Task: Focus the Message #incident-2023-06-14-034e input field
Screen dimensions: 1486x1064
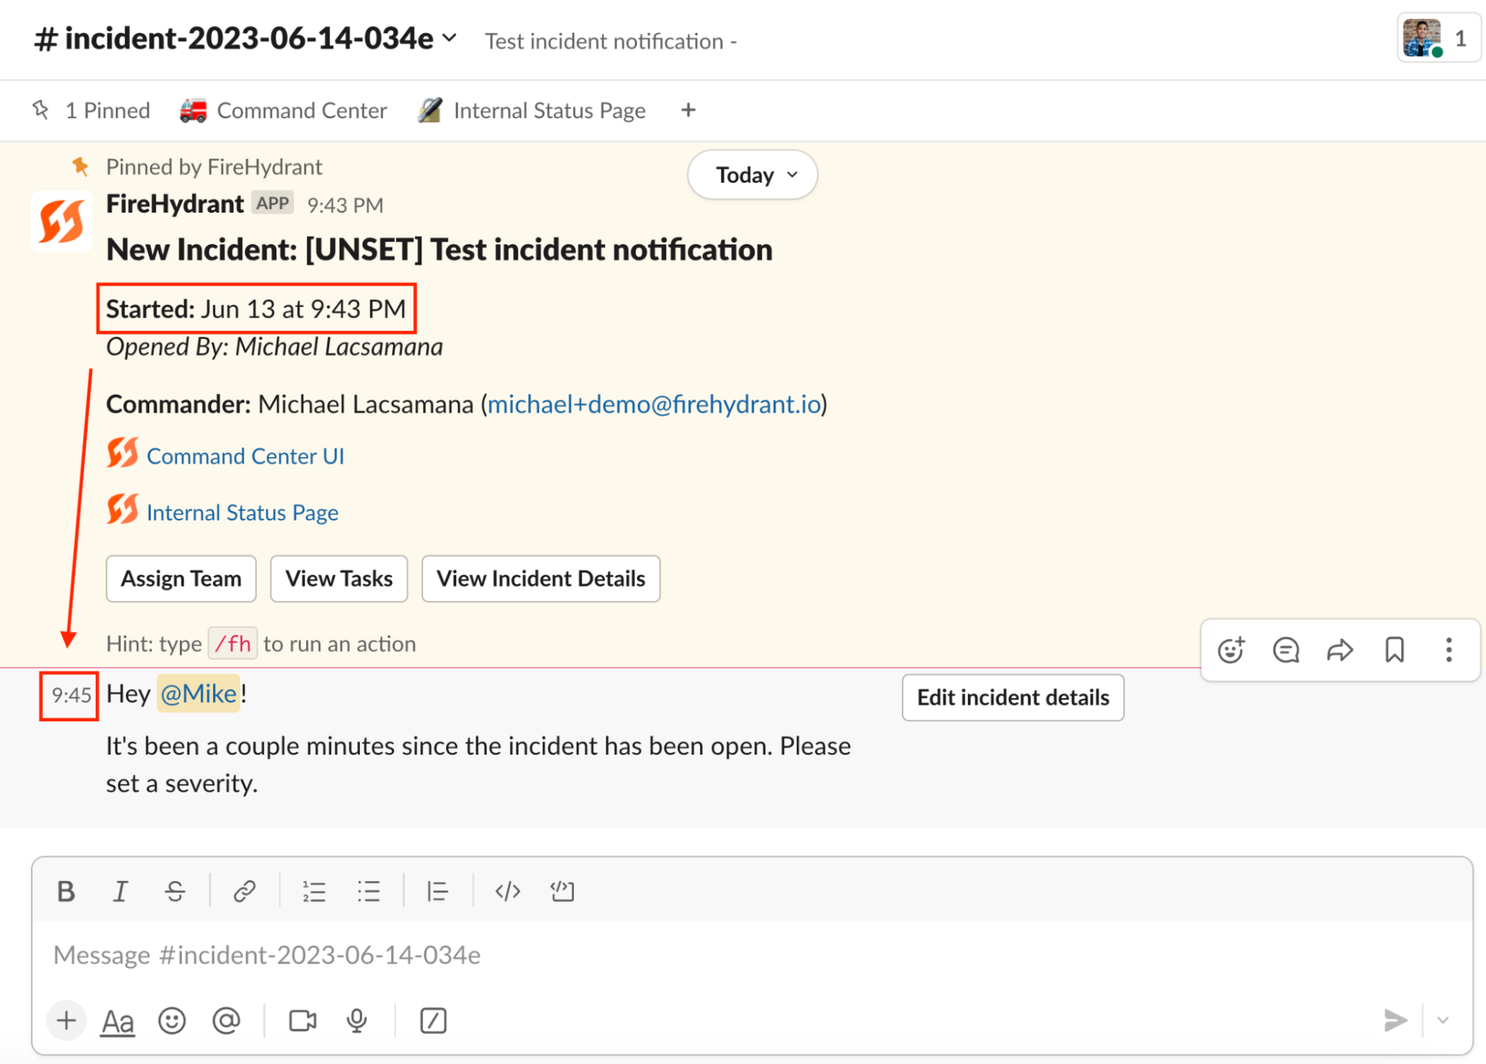Action: click(x=752, y=955)
